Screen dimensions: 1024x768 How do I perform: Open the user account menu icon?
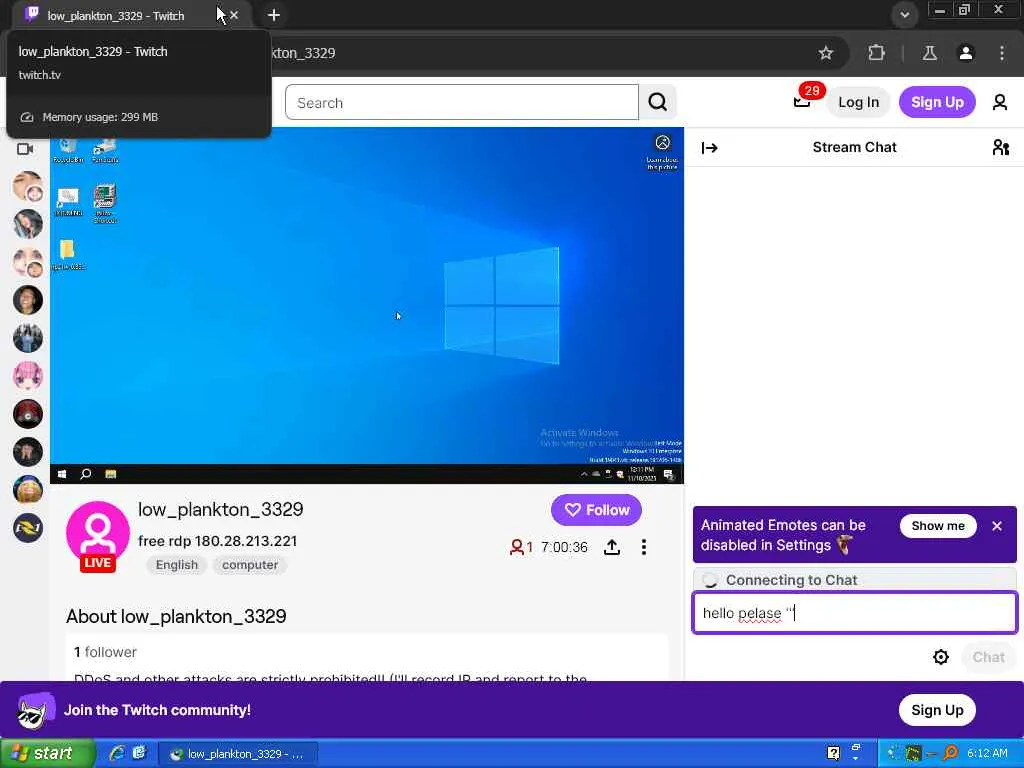(x=1000, y=102)
